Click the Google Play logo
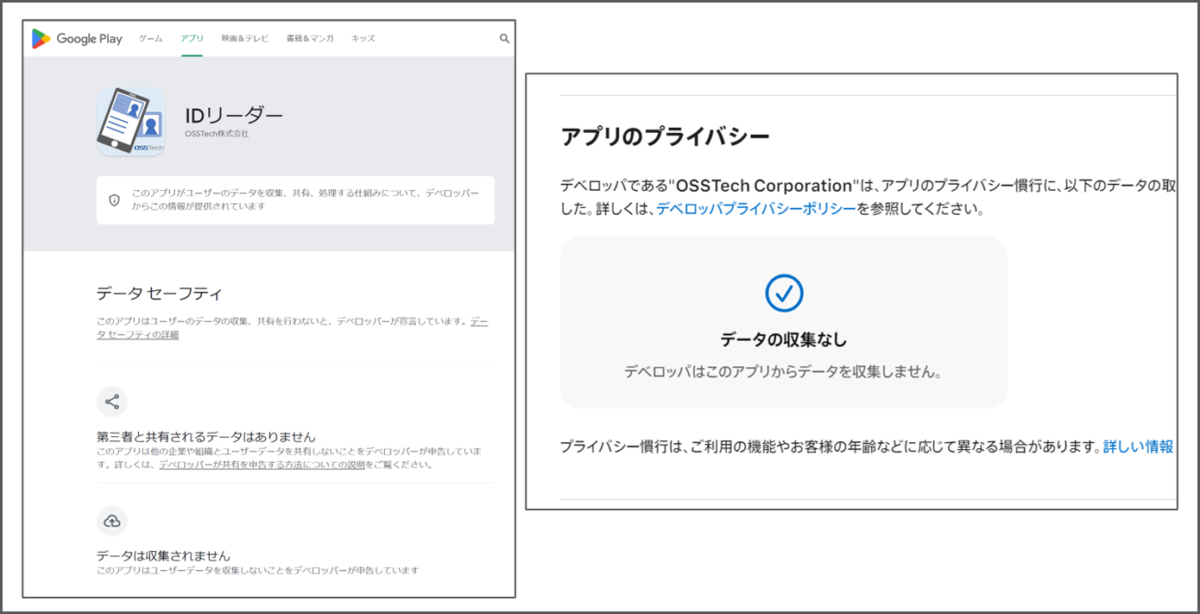 tap(77, 38)
